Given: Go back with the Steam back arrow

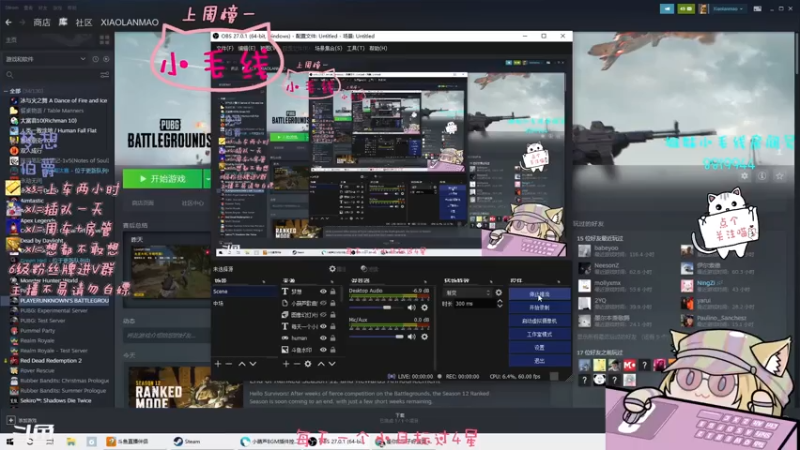Looking at the screenshot, I should [8, 22].
